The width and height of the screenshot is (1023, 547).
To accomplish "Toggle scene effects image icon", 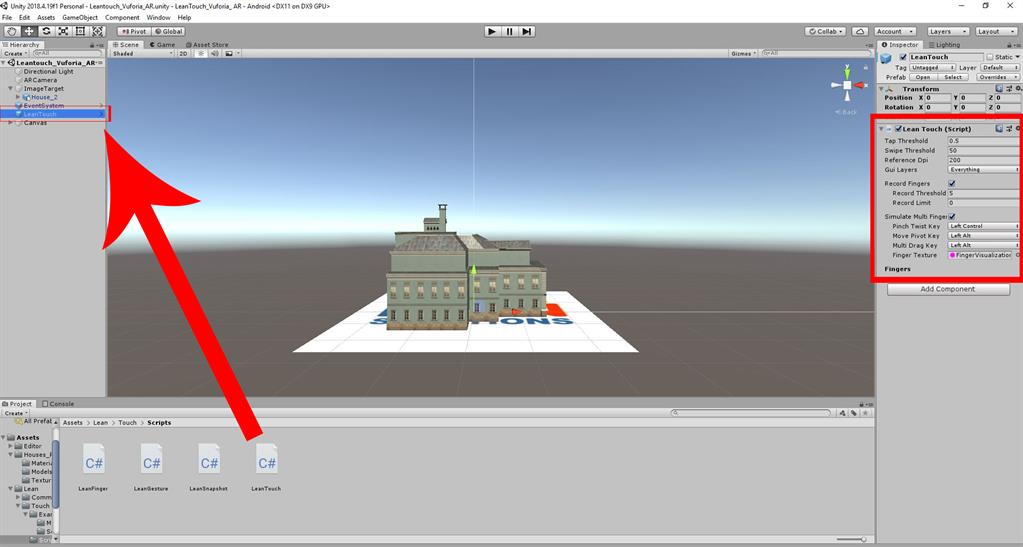I will [x=229, y=54].
